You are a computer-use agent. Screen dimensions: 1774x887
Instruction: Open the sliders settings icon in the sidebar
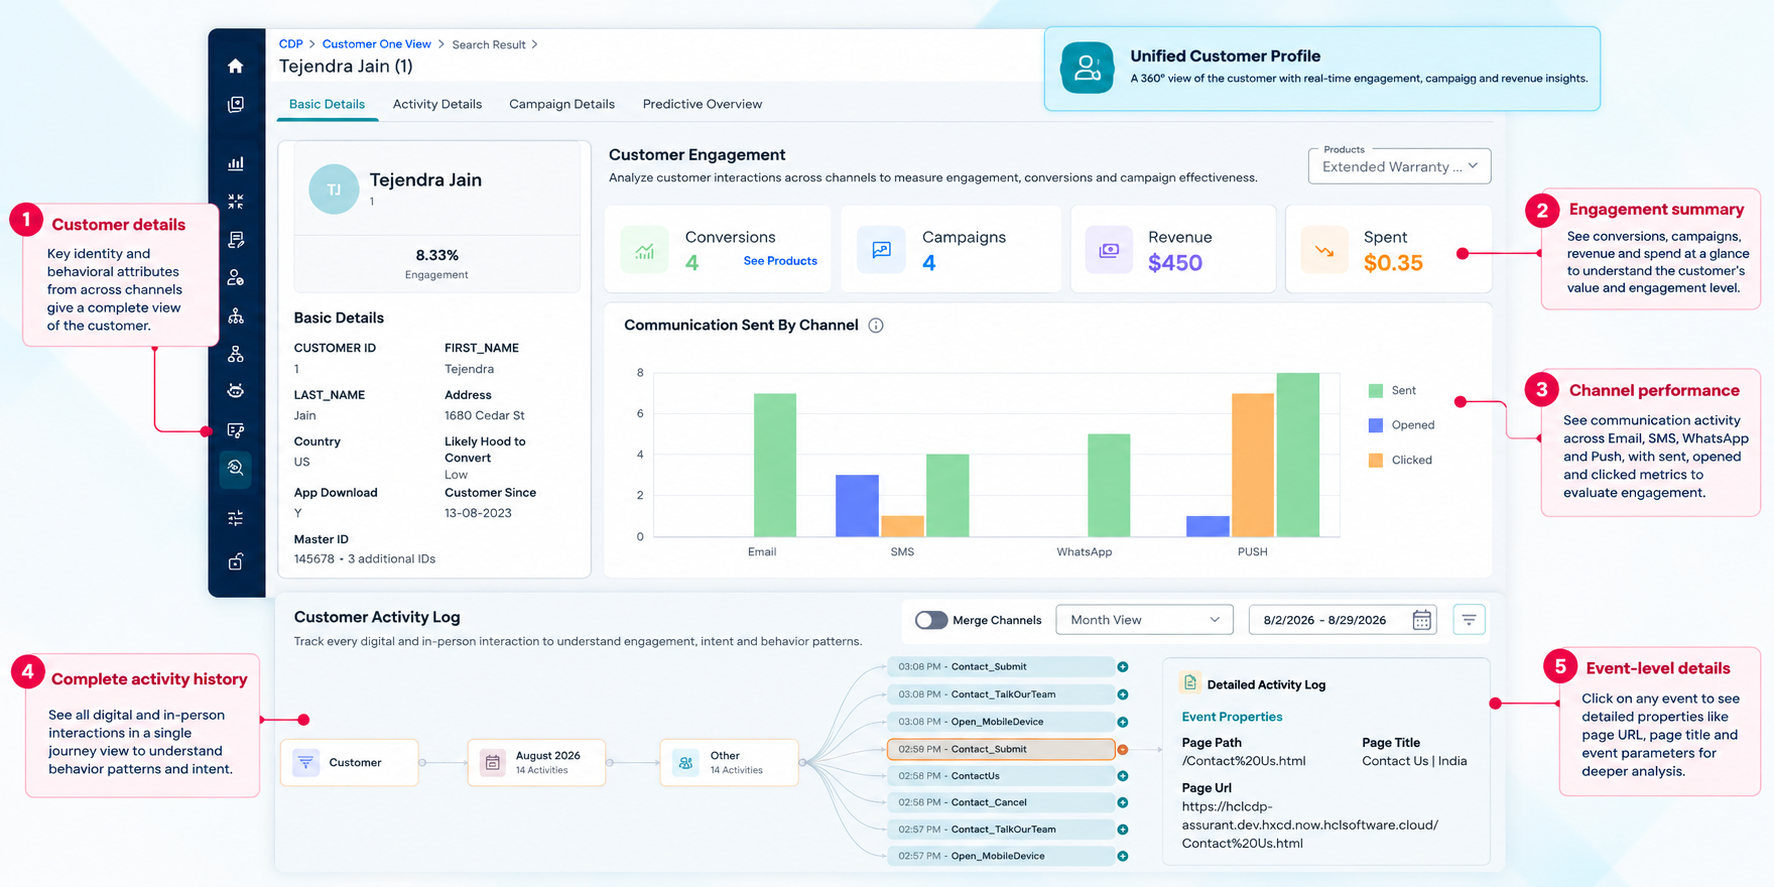pyautogui.click(x=235, y=518)
